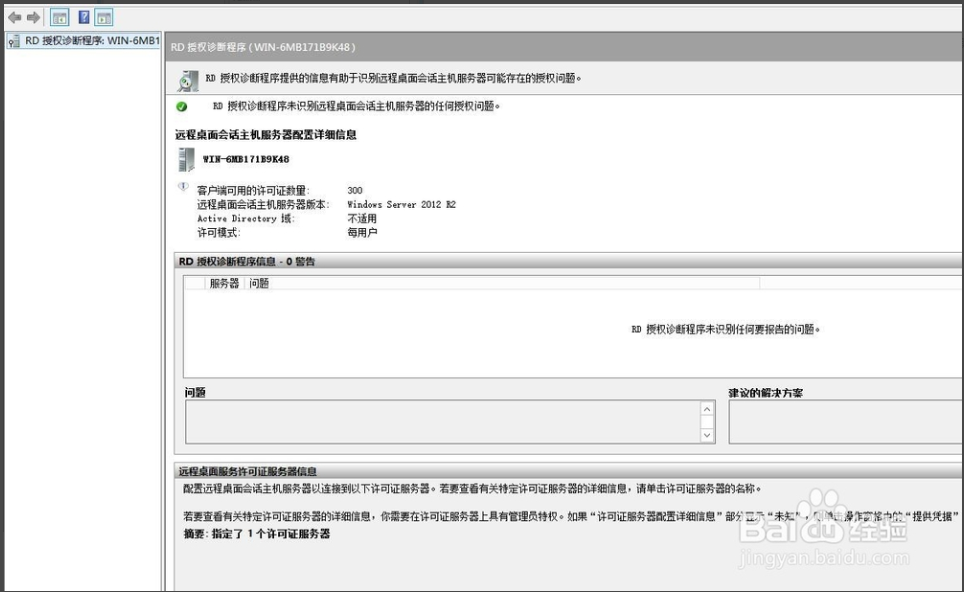Click message RD 授权诊断程序未识别任何要报告的问题

pos(726,330)
